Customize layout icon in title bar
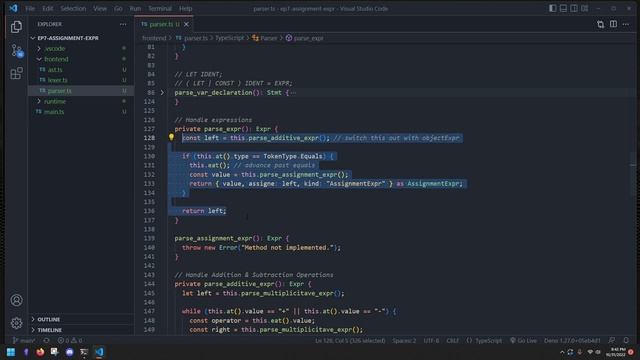The height and width of the screenshot is (360, 640). point(585,8)
